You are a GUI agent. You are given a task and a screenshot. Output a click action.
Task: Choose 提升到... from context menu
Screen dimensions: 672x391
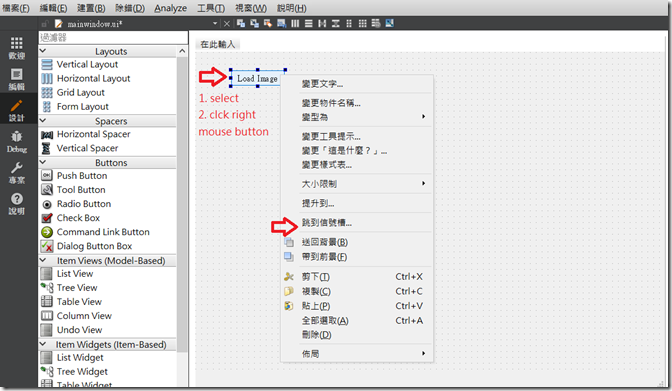[x=357, y=203]
